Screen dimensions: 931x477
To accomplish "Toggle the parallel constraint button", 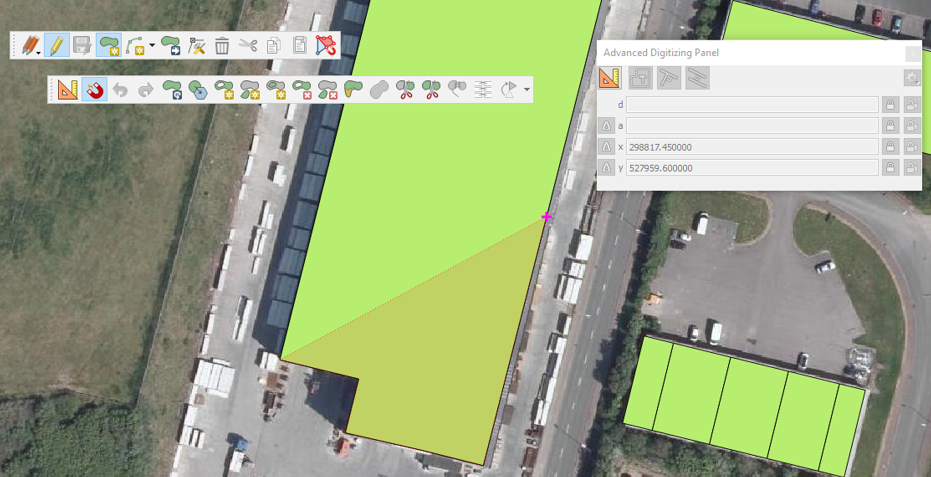I will click(x=698, y=78).
